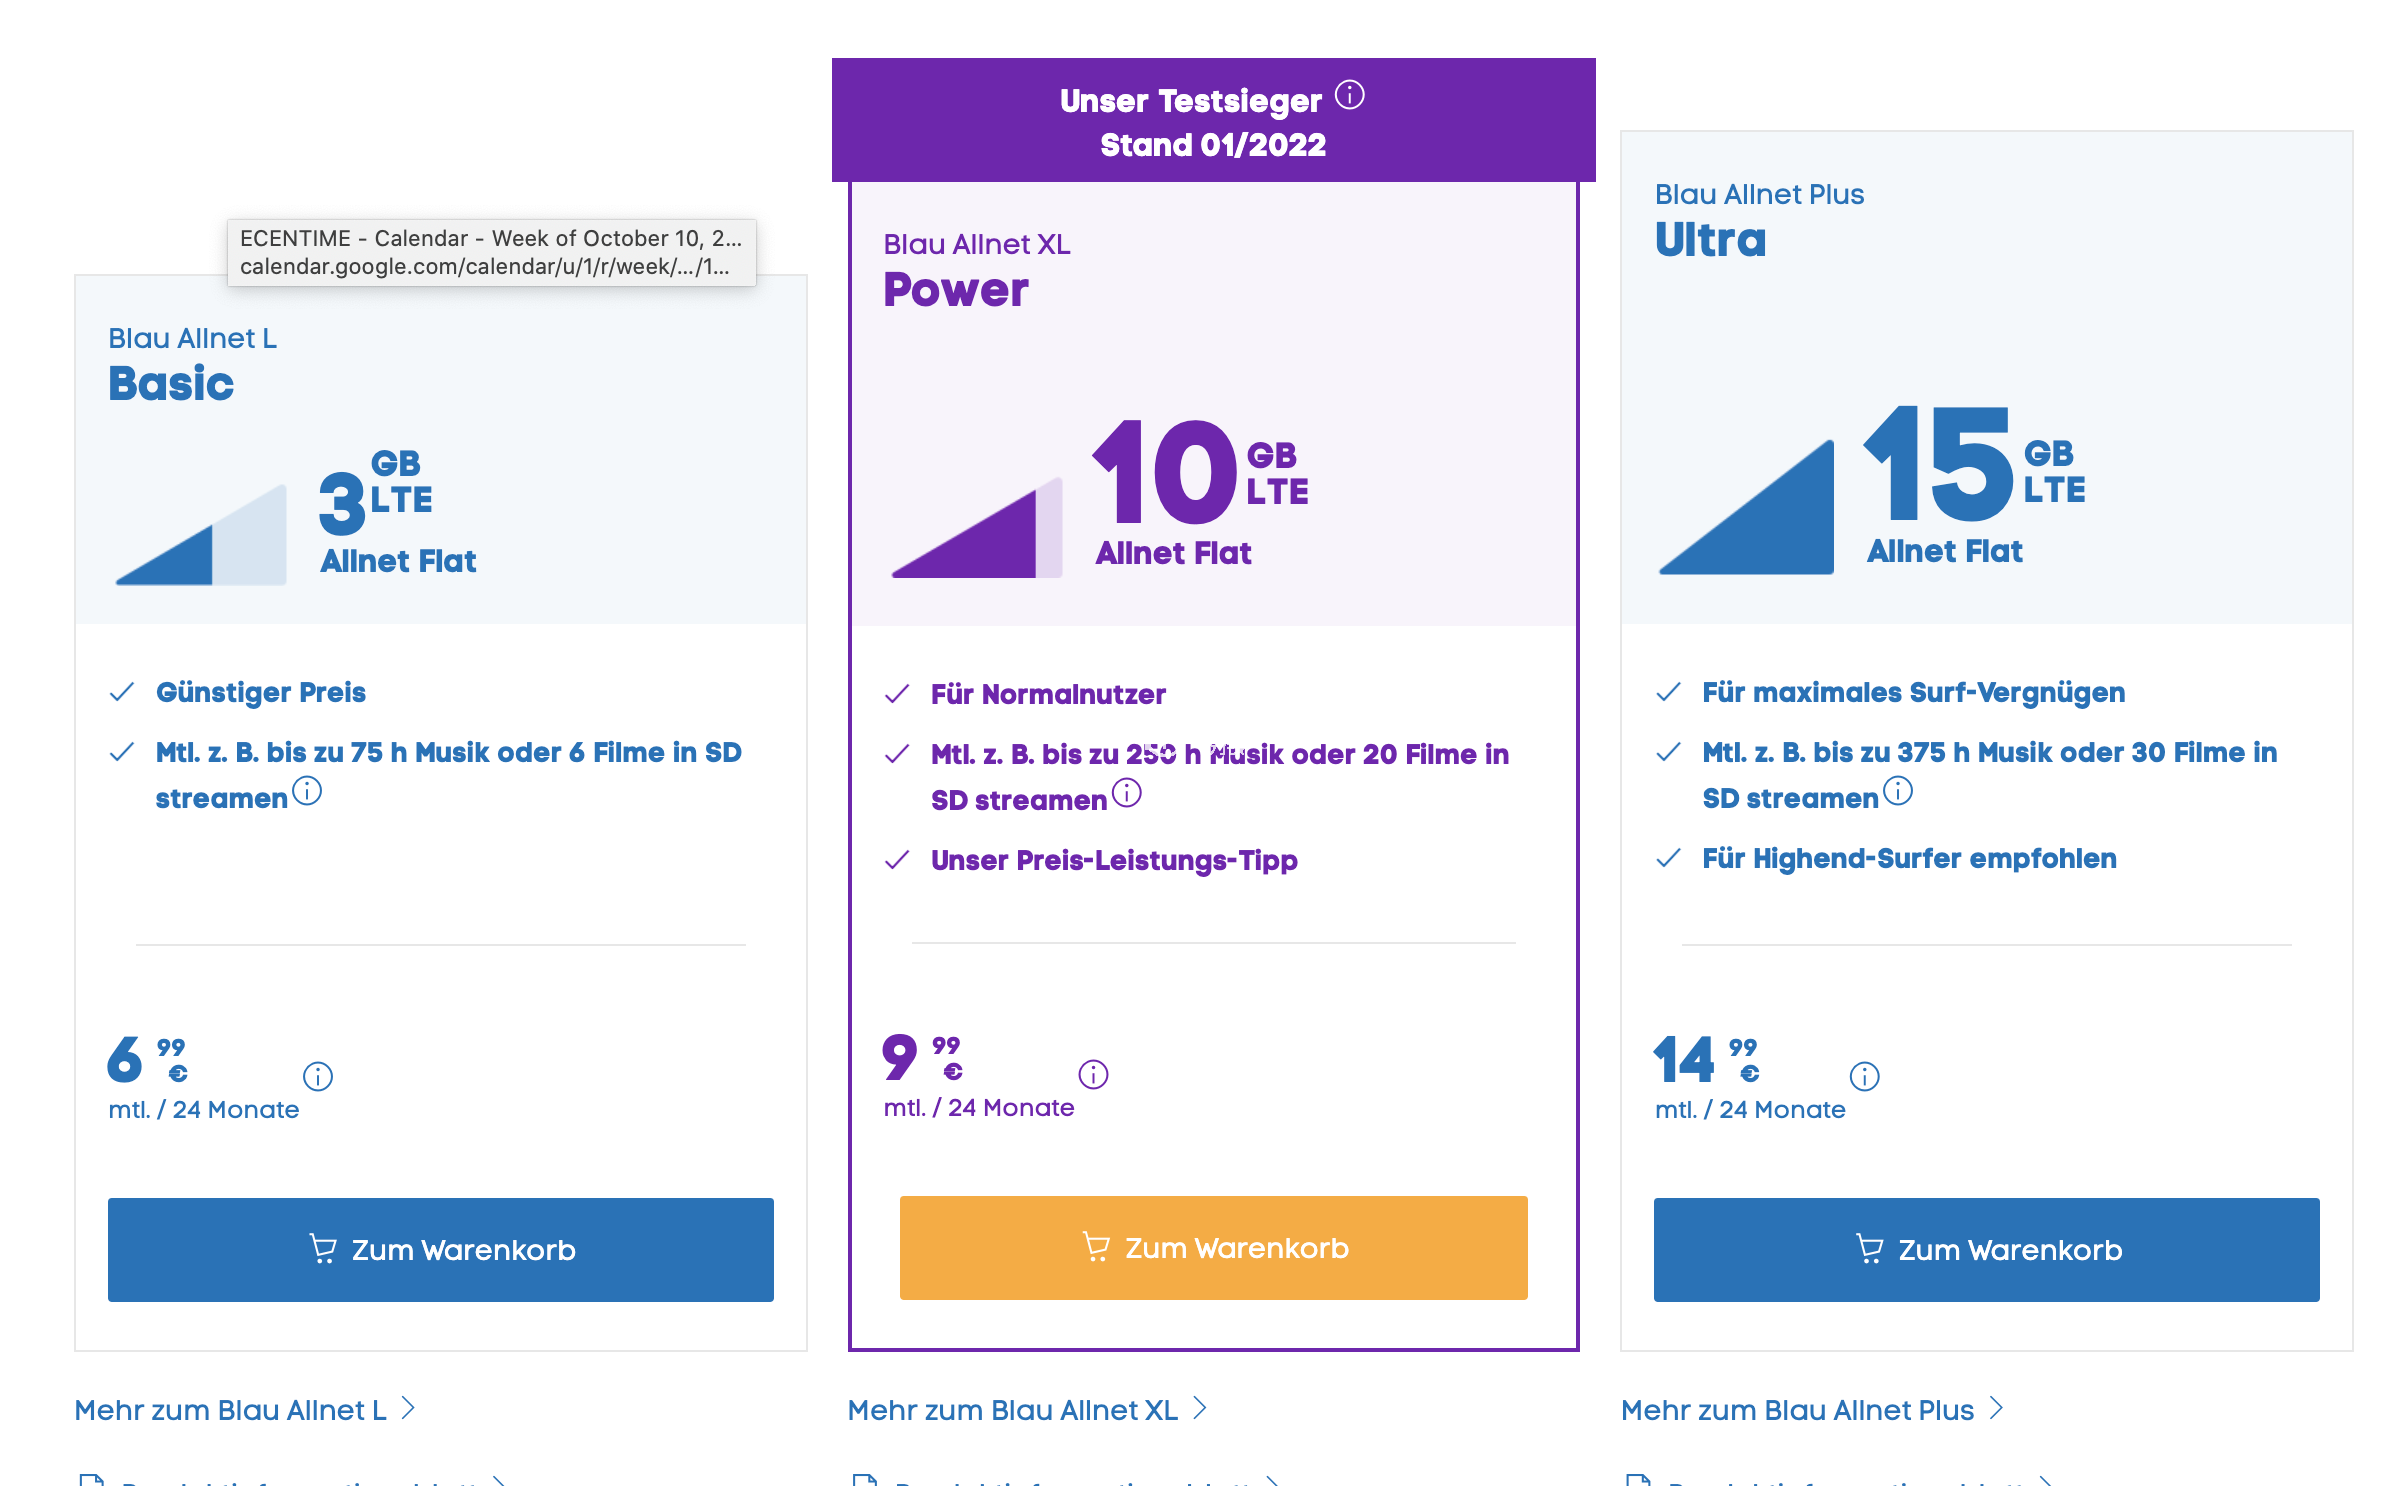Click the 15 GB LTE signal graphic

click(1746, 507)
